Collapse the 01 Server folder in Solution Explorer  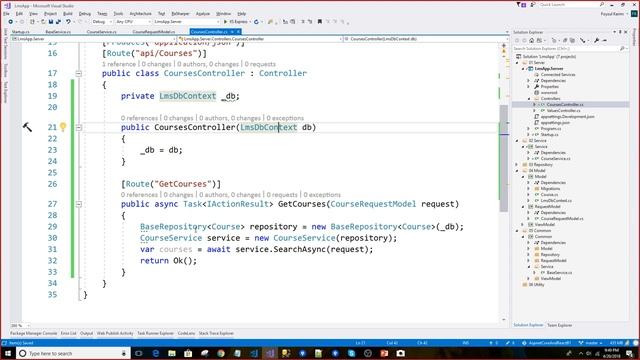pyautogui.click(x=518, y=62)
